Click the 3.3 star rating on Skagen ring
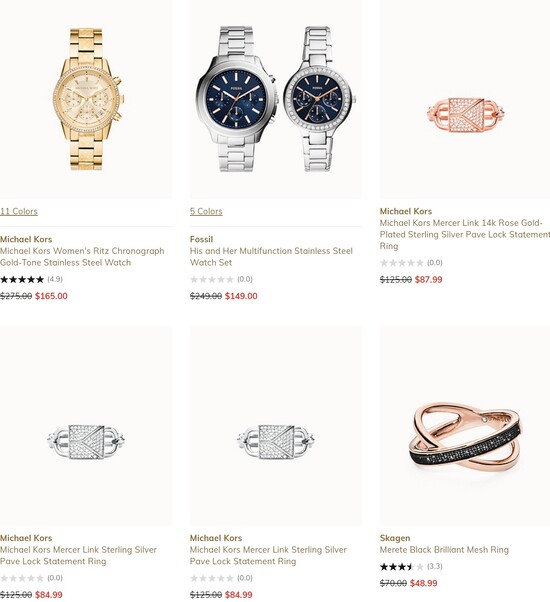Image resolution: width=550 pixels, height=602 pixels. coord(411,566)
